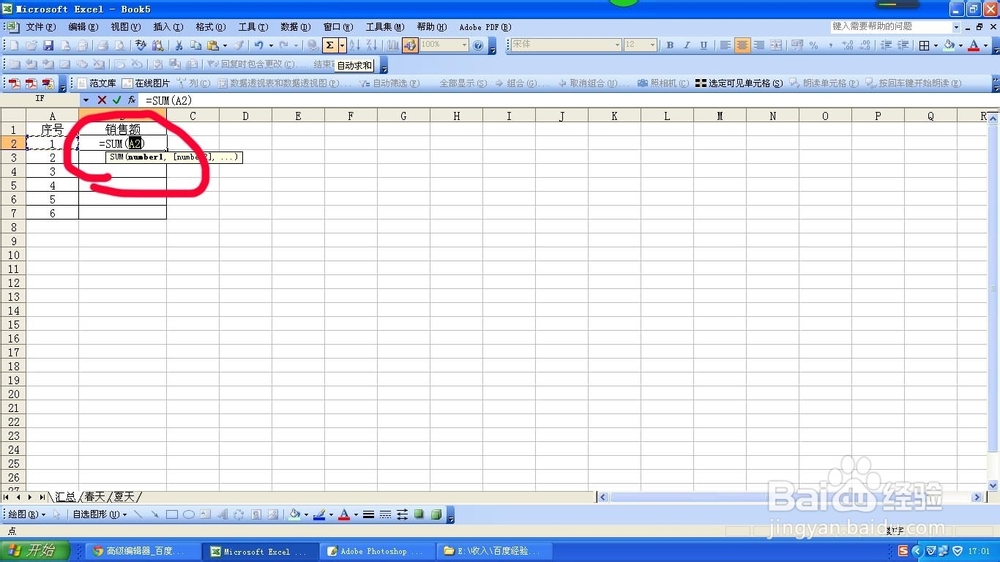Click the Cut scissors icon
1000x562 pixels.
point(179,45)
